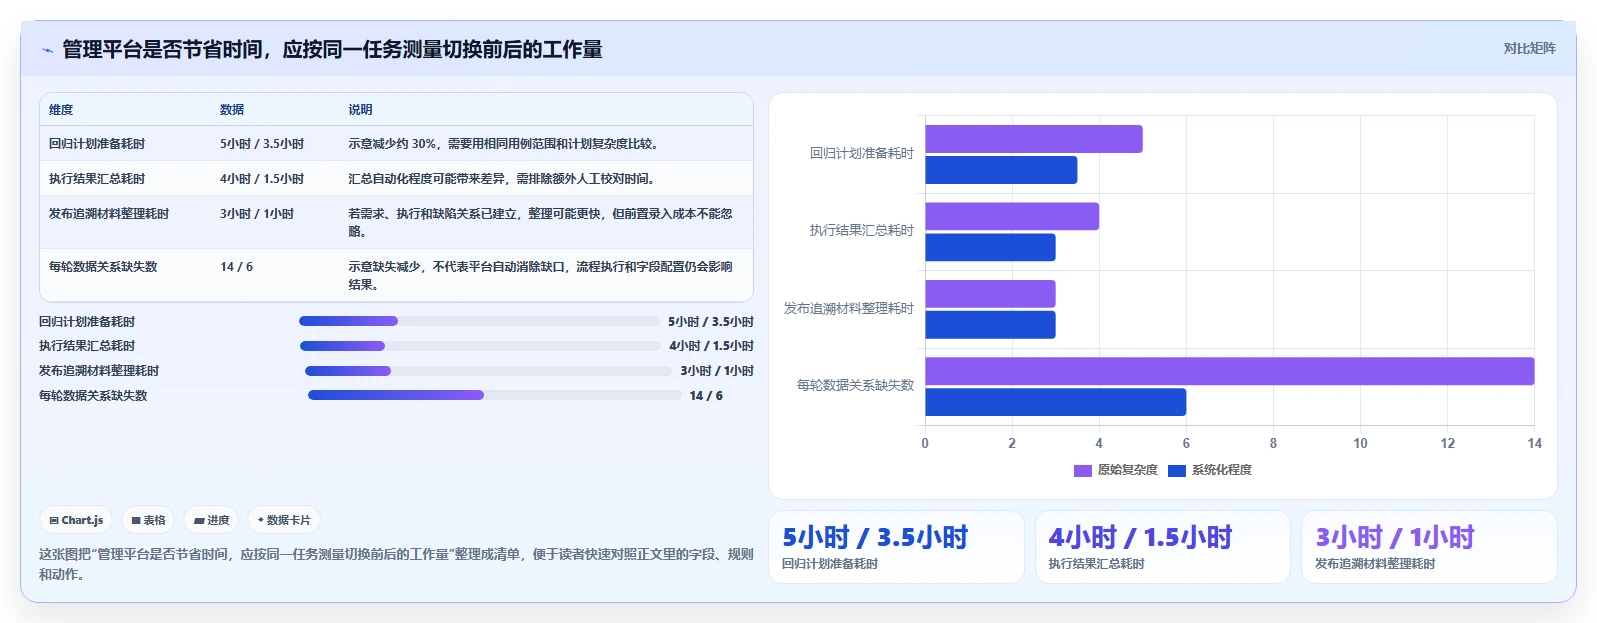Image resolution: width=1597 pixels, height=623 pixels.
Task: Click the 14 / 6 value beside the progress bar
Action: pos(706,396)
